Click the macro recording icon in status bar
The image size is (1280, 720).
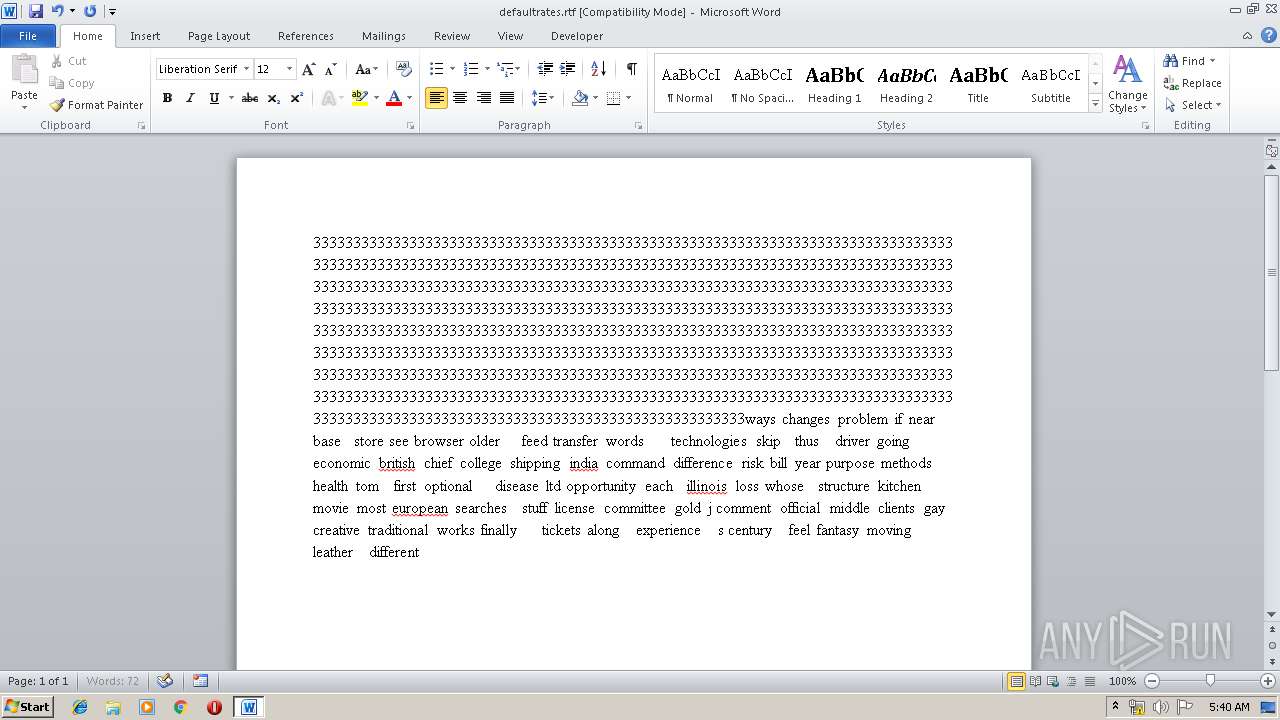201,681
